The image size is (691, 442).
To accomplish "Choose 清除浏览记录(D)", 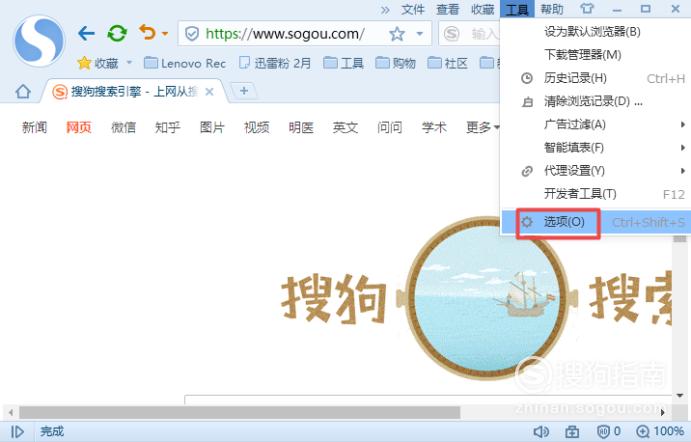I will tap(595, 101).
